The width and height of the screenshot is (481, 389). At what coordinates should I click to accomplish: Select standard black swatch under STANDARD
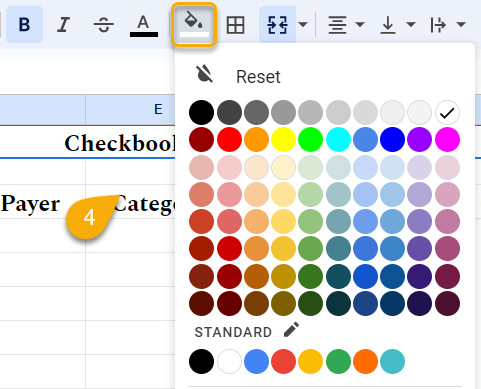coord(202,362)
